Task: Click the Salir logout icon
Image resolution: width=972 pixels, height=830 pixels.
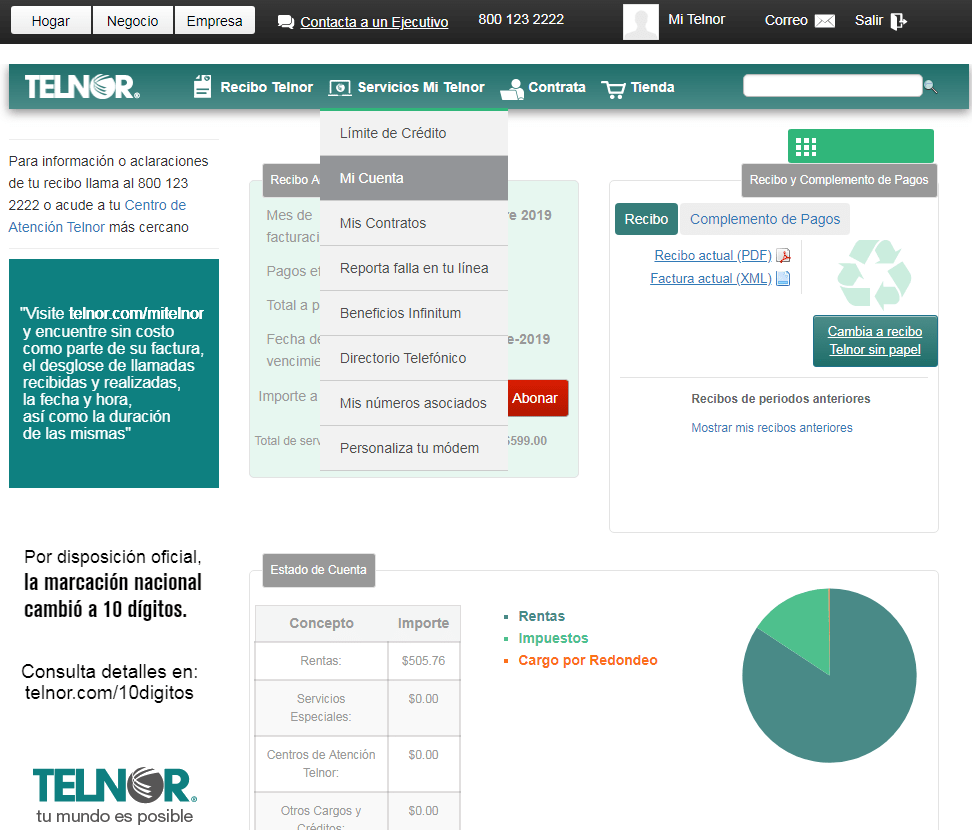Action: 898,21
